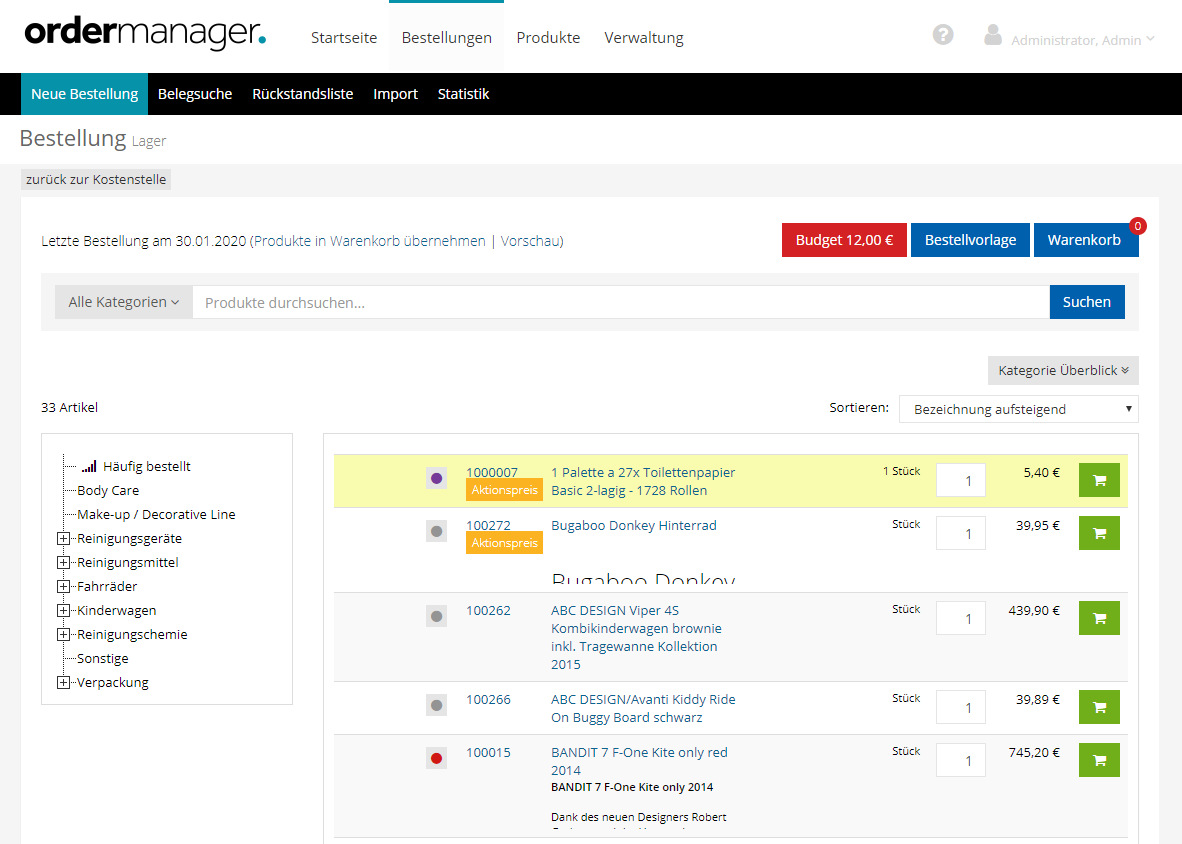Click the Häufig bestellt bar chart icon
The image size is (1182, 844).
(x=90, y=466)
